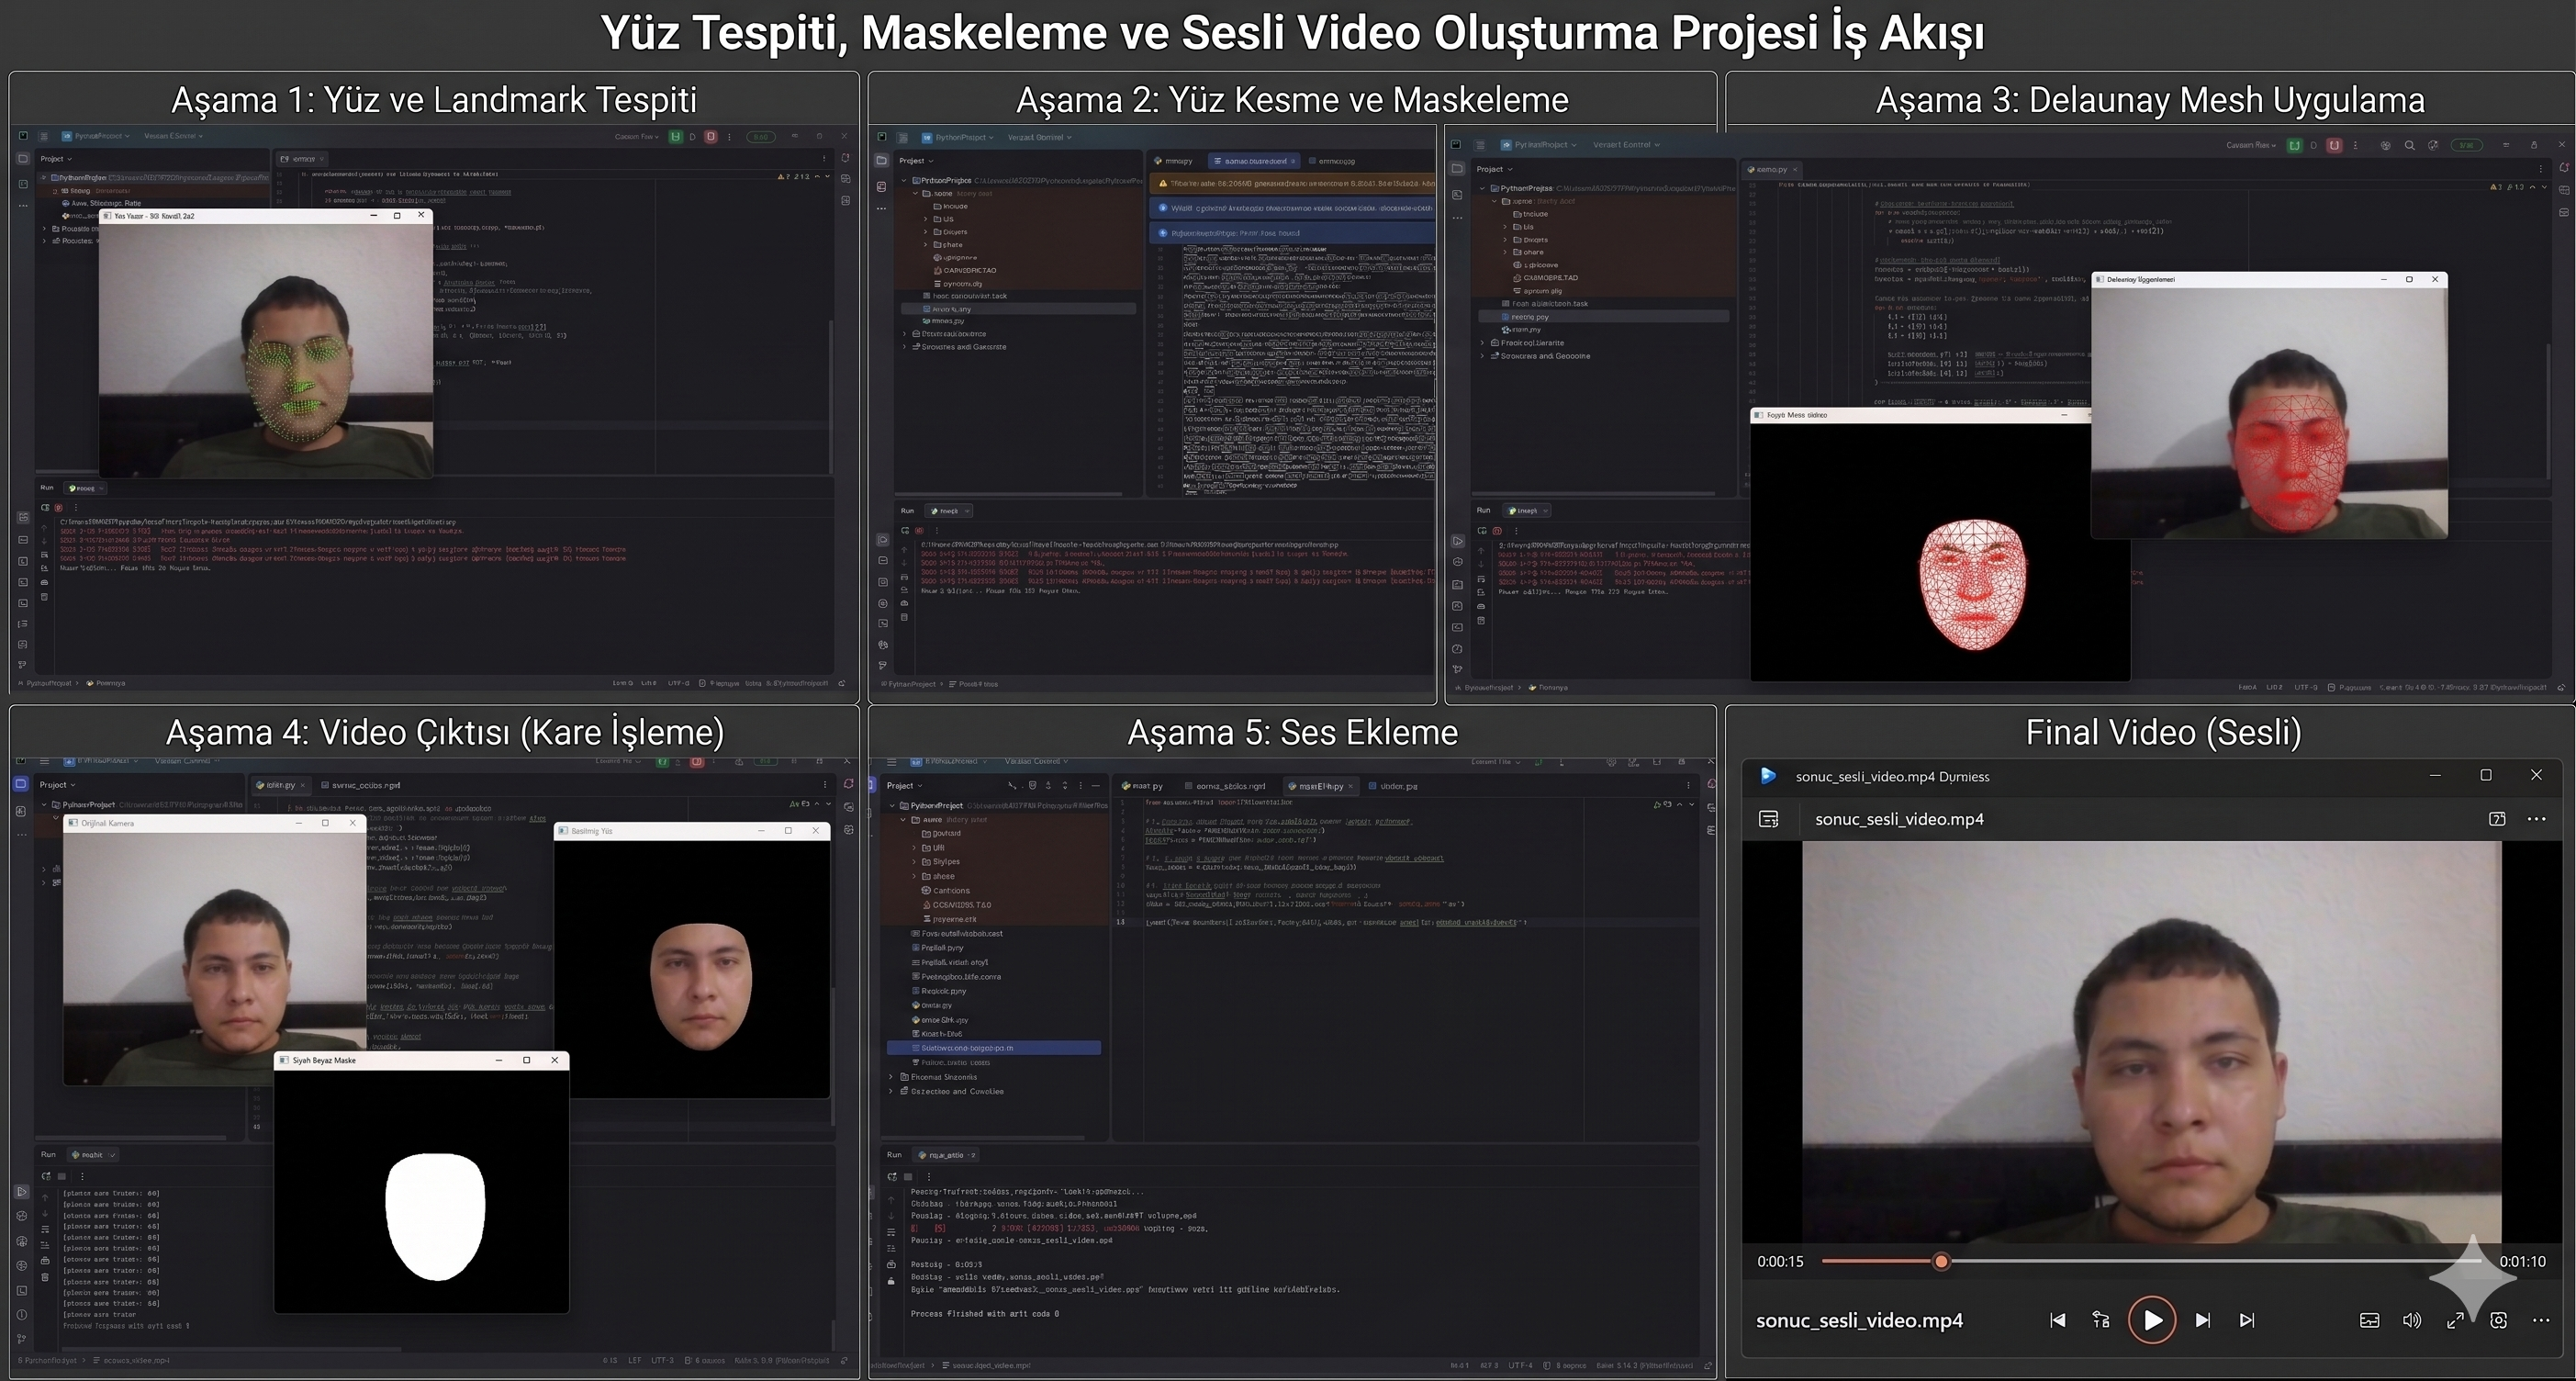The height and width of the screenshot is (1381, 2576).
Task: Open vertical-dots menu right of Stop in Aşama 3
Action: (2355, 145)
